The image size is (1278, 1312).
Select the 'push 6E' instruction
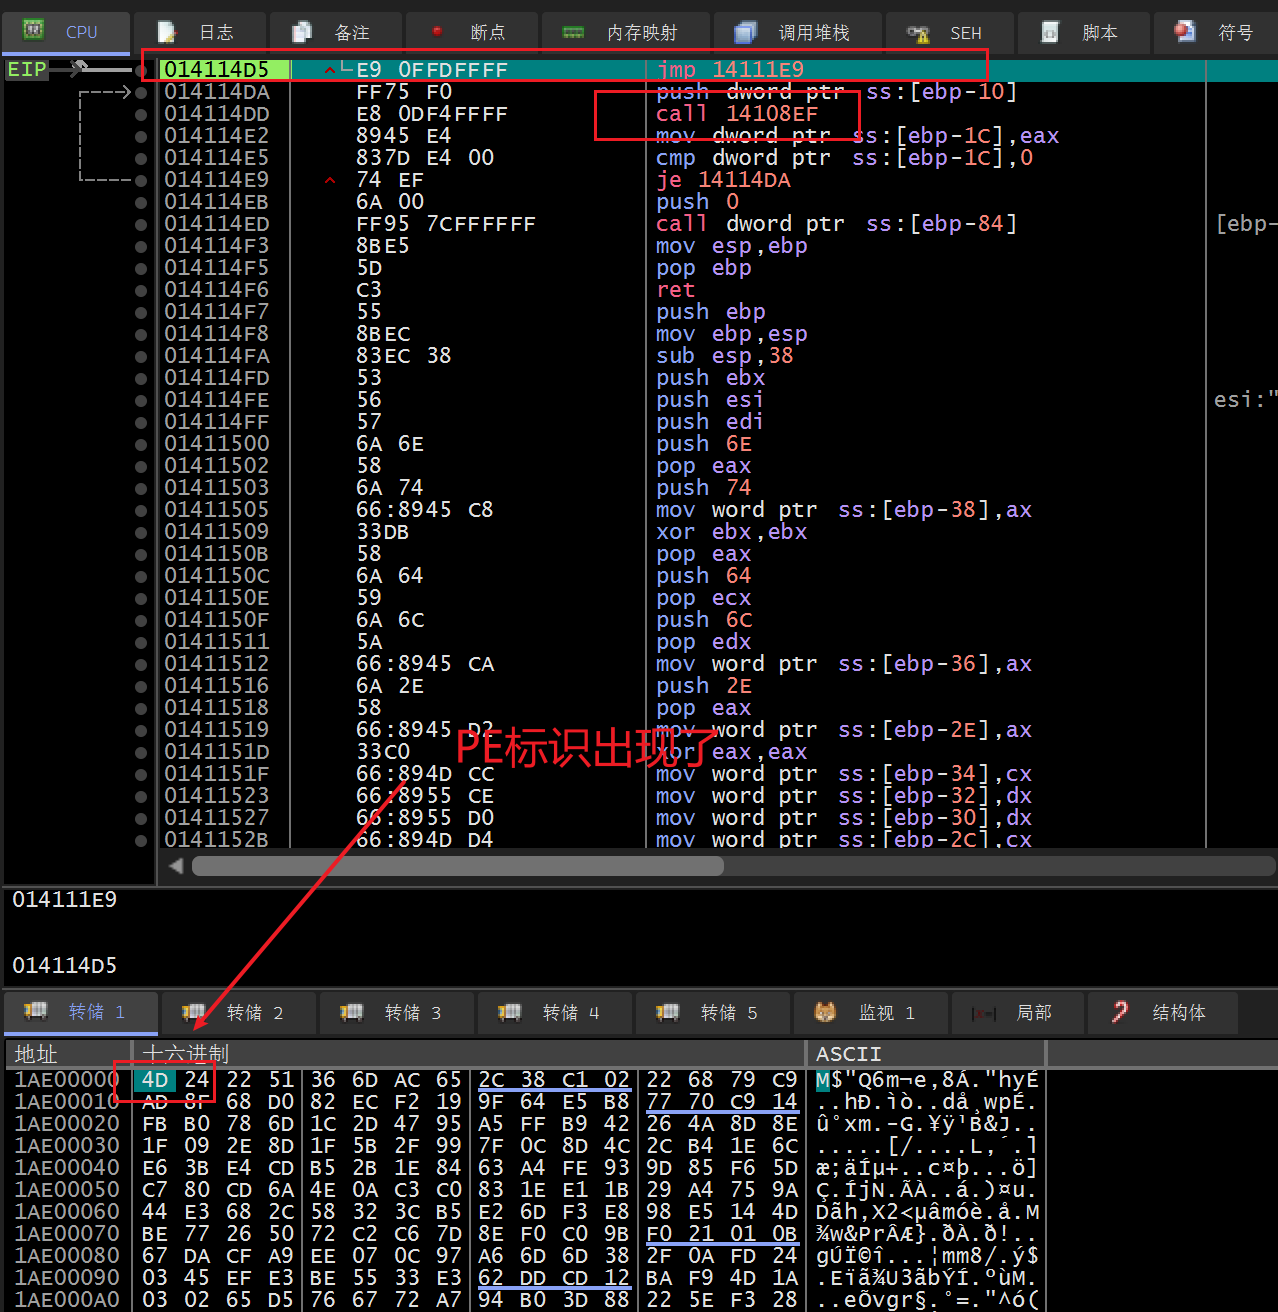point(704,444)
